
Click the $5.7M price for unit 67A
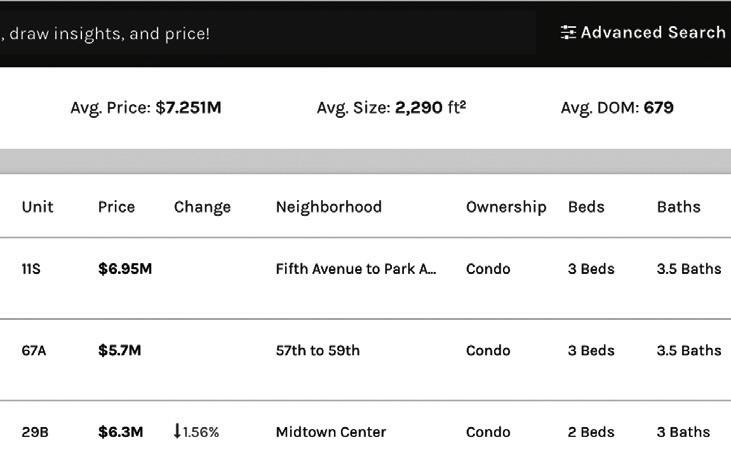(x=119, y=351)
